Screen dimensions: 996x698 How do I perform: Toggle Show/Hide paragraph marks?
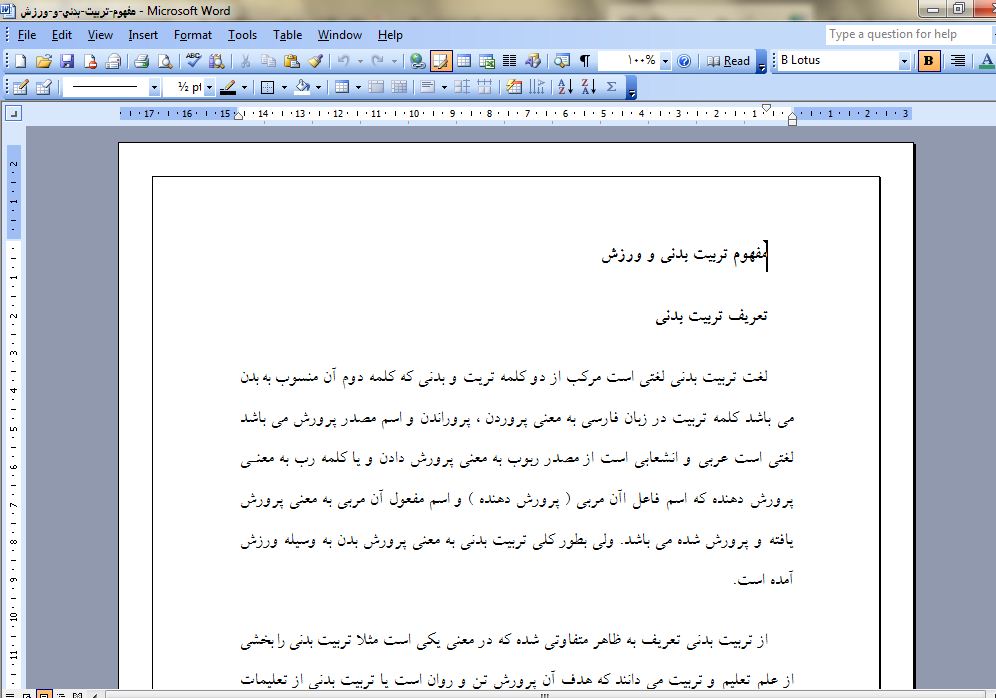(585, 61)
